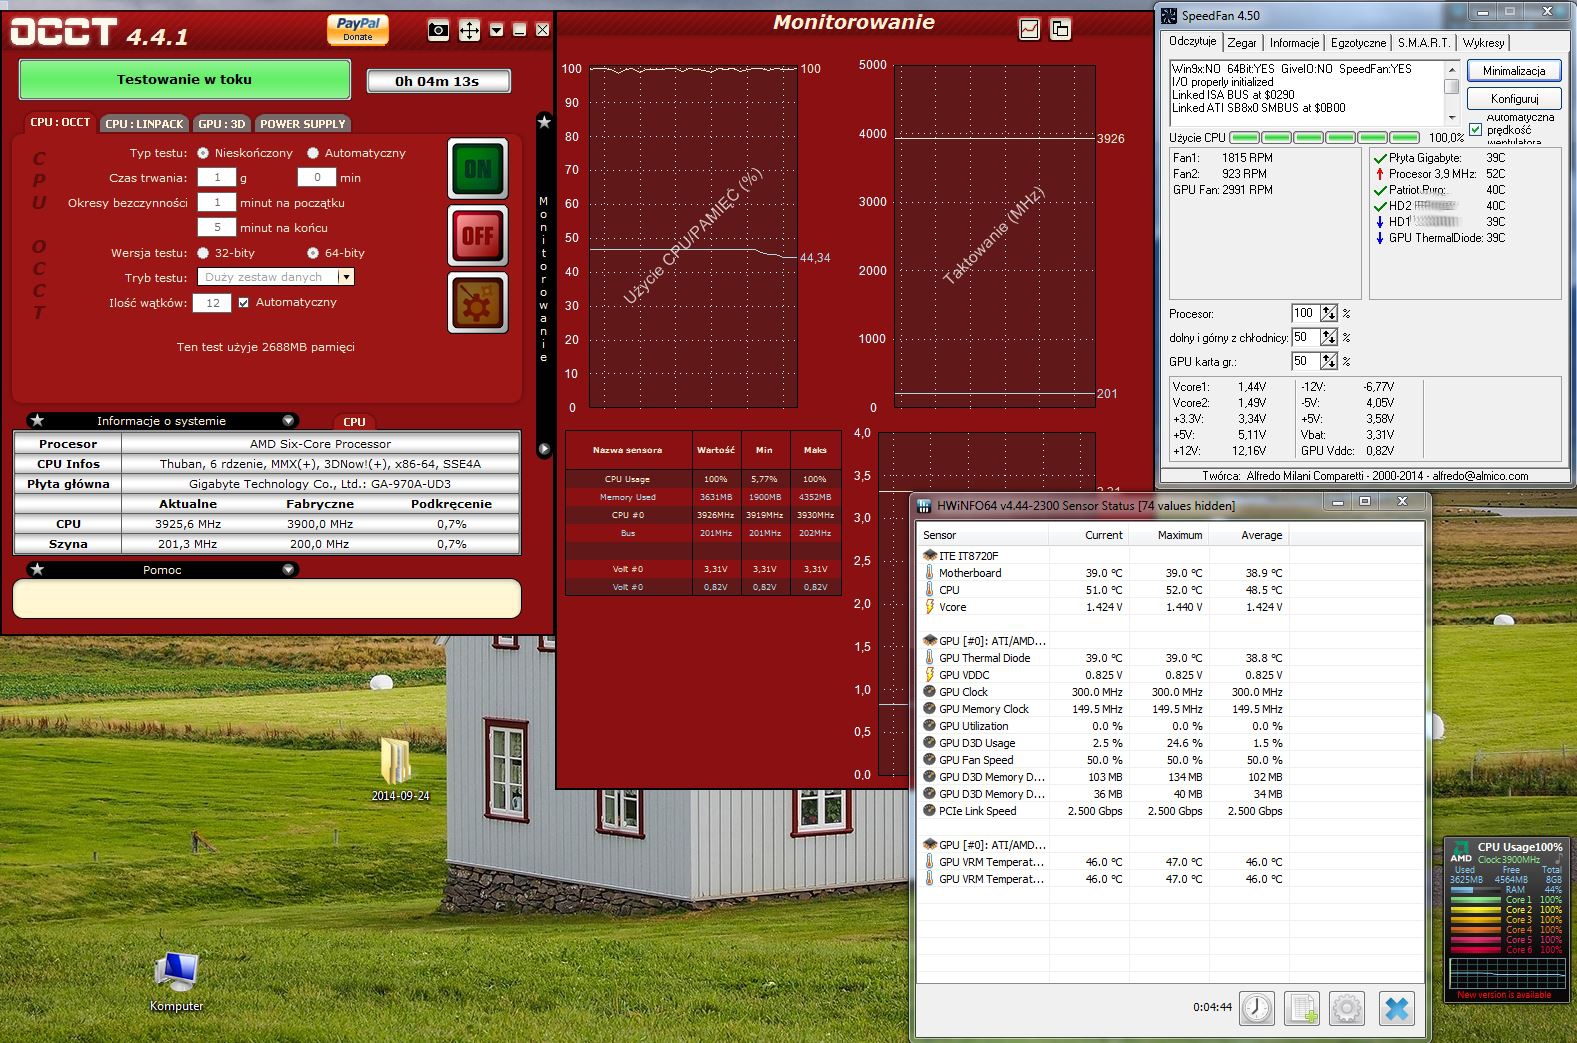This screenshot has height=1043, width=1577.
Task: Open the Egzotyczne tab in SpeedFan
Action: 1358,43
